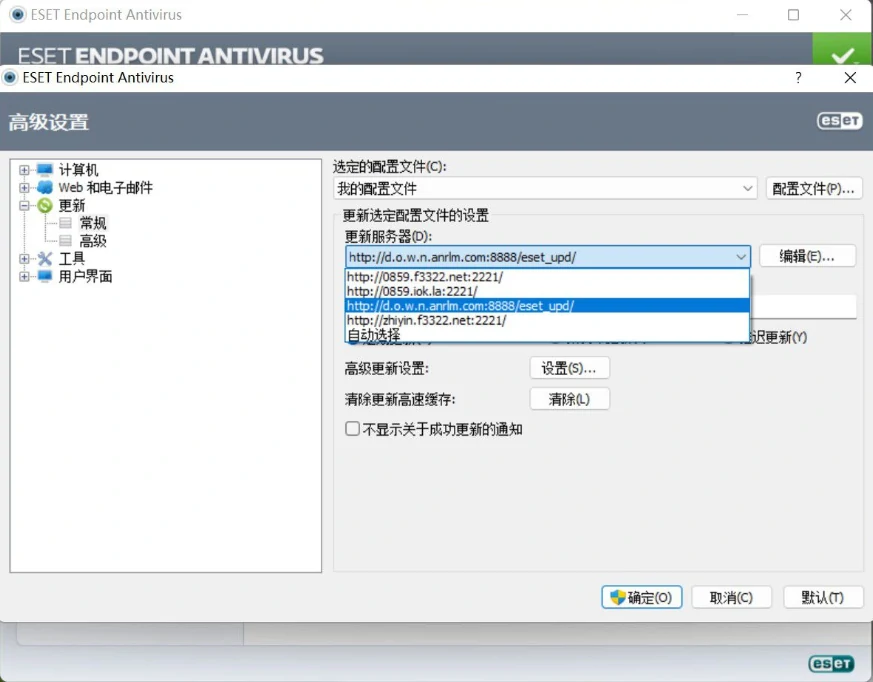Screen dimensions: 873x682
Task: Open the 高级 item under 更新
Action: [93, 241]
